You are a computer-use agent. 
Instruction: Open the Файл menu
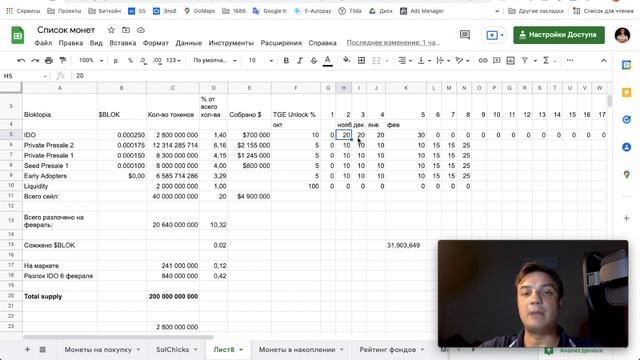(x=43, y=43)
